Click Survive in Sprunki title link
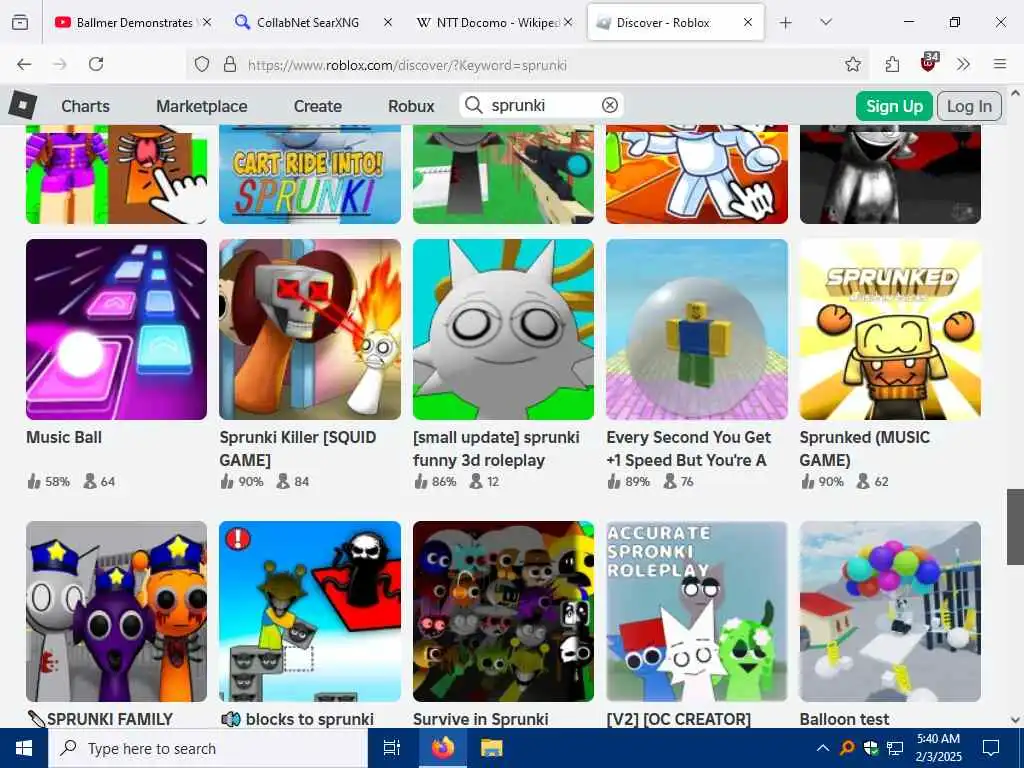 click(x=481, y=719)
